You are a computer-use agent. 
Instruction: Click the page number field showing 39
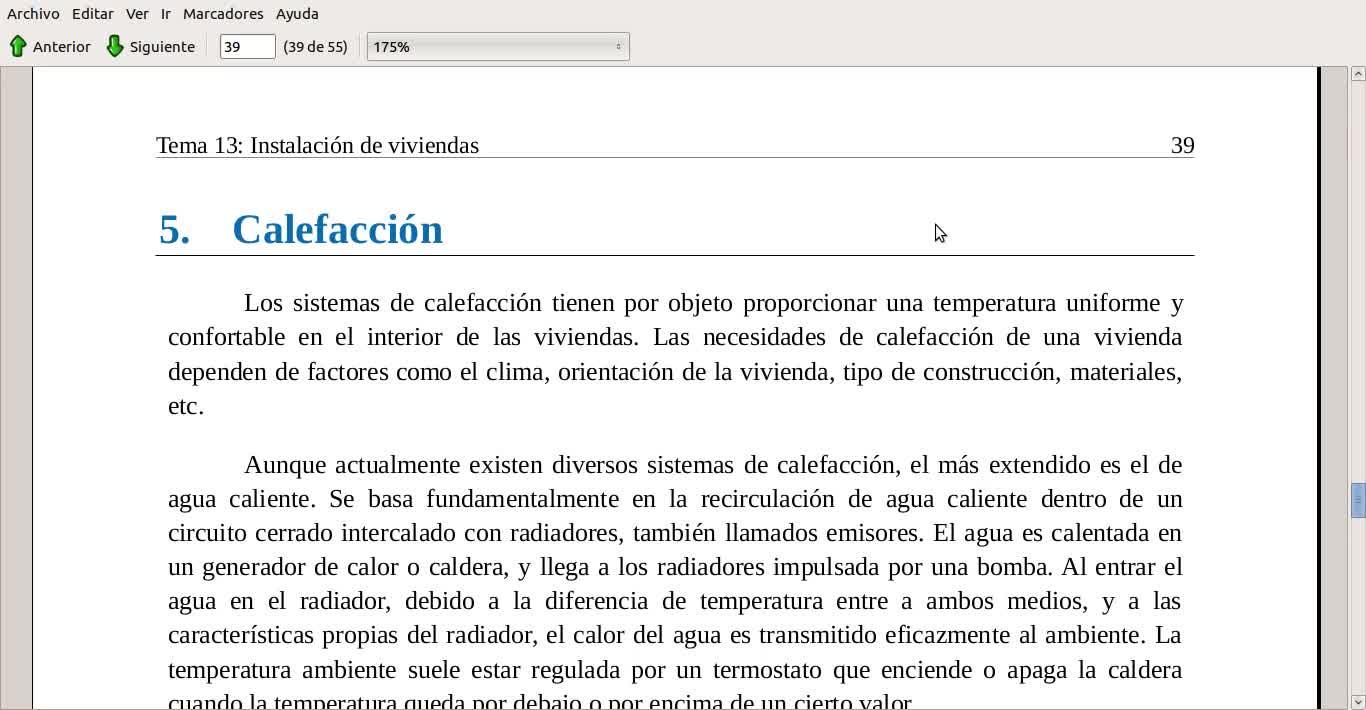coord(247,47)
